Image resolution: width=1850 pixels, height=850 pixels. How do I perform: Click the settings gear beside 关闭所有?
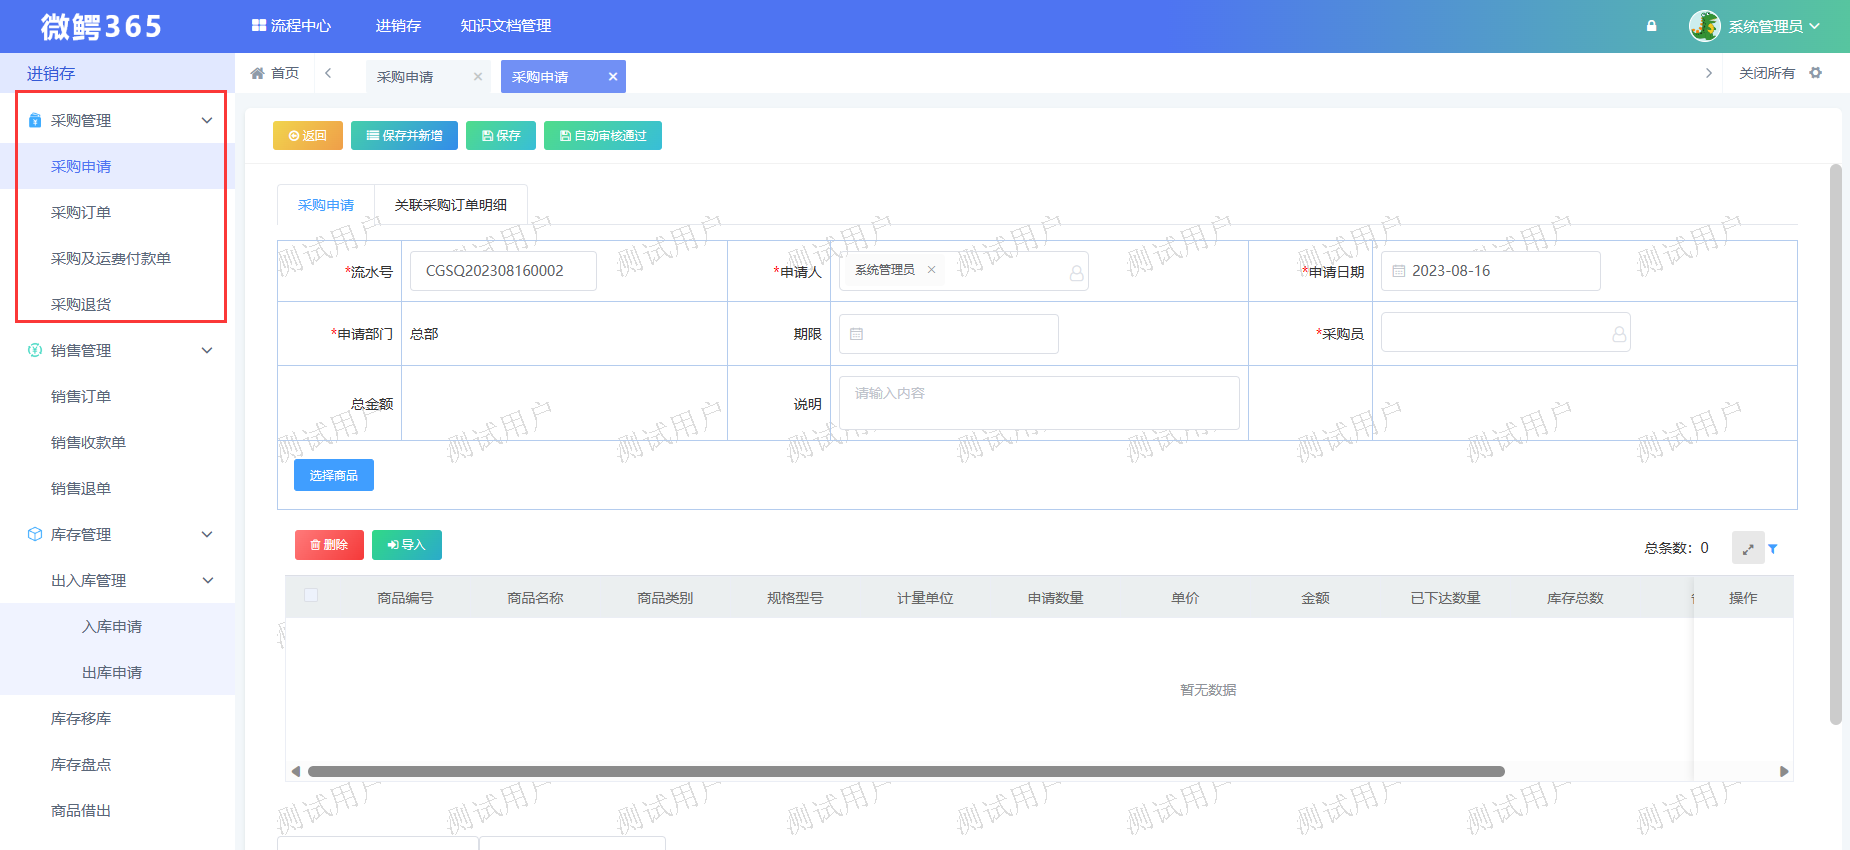(x=1816, y=73)
